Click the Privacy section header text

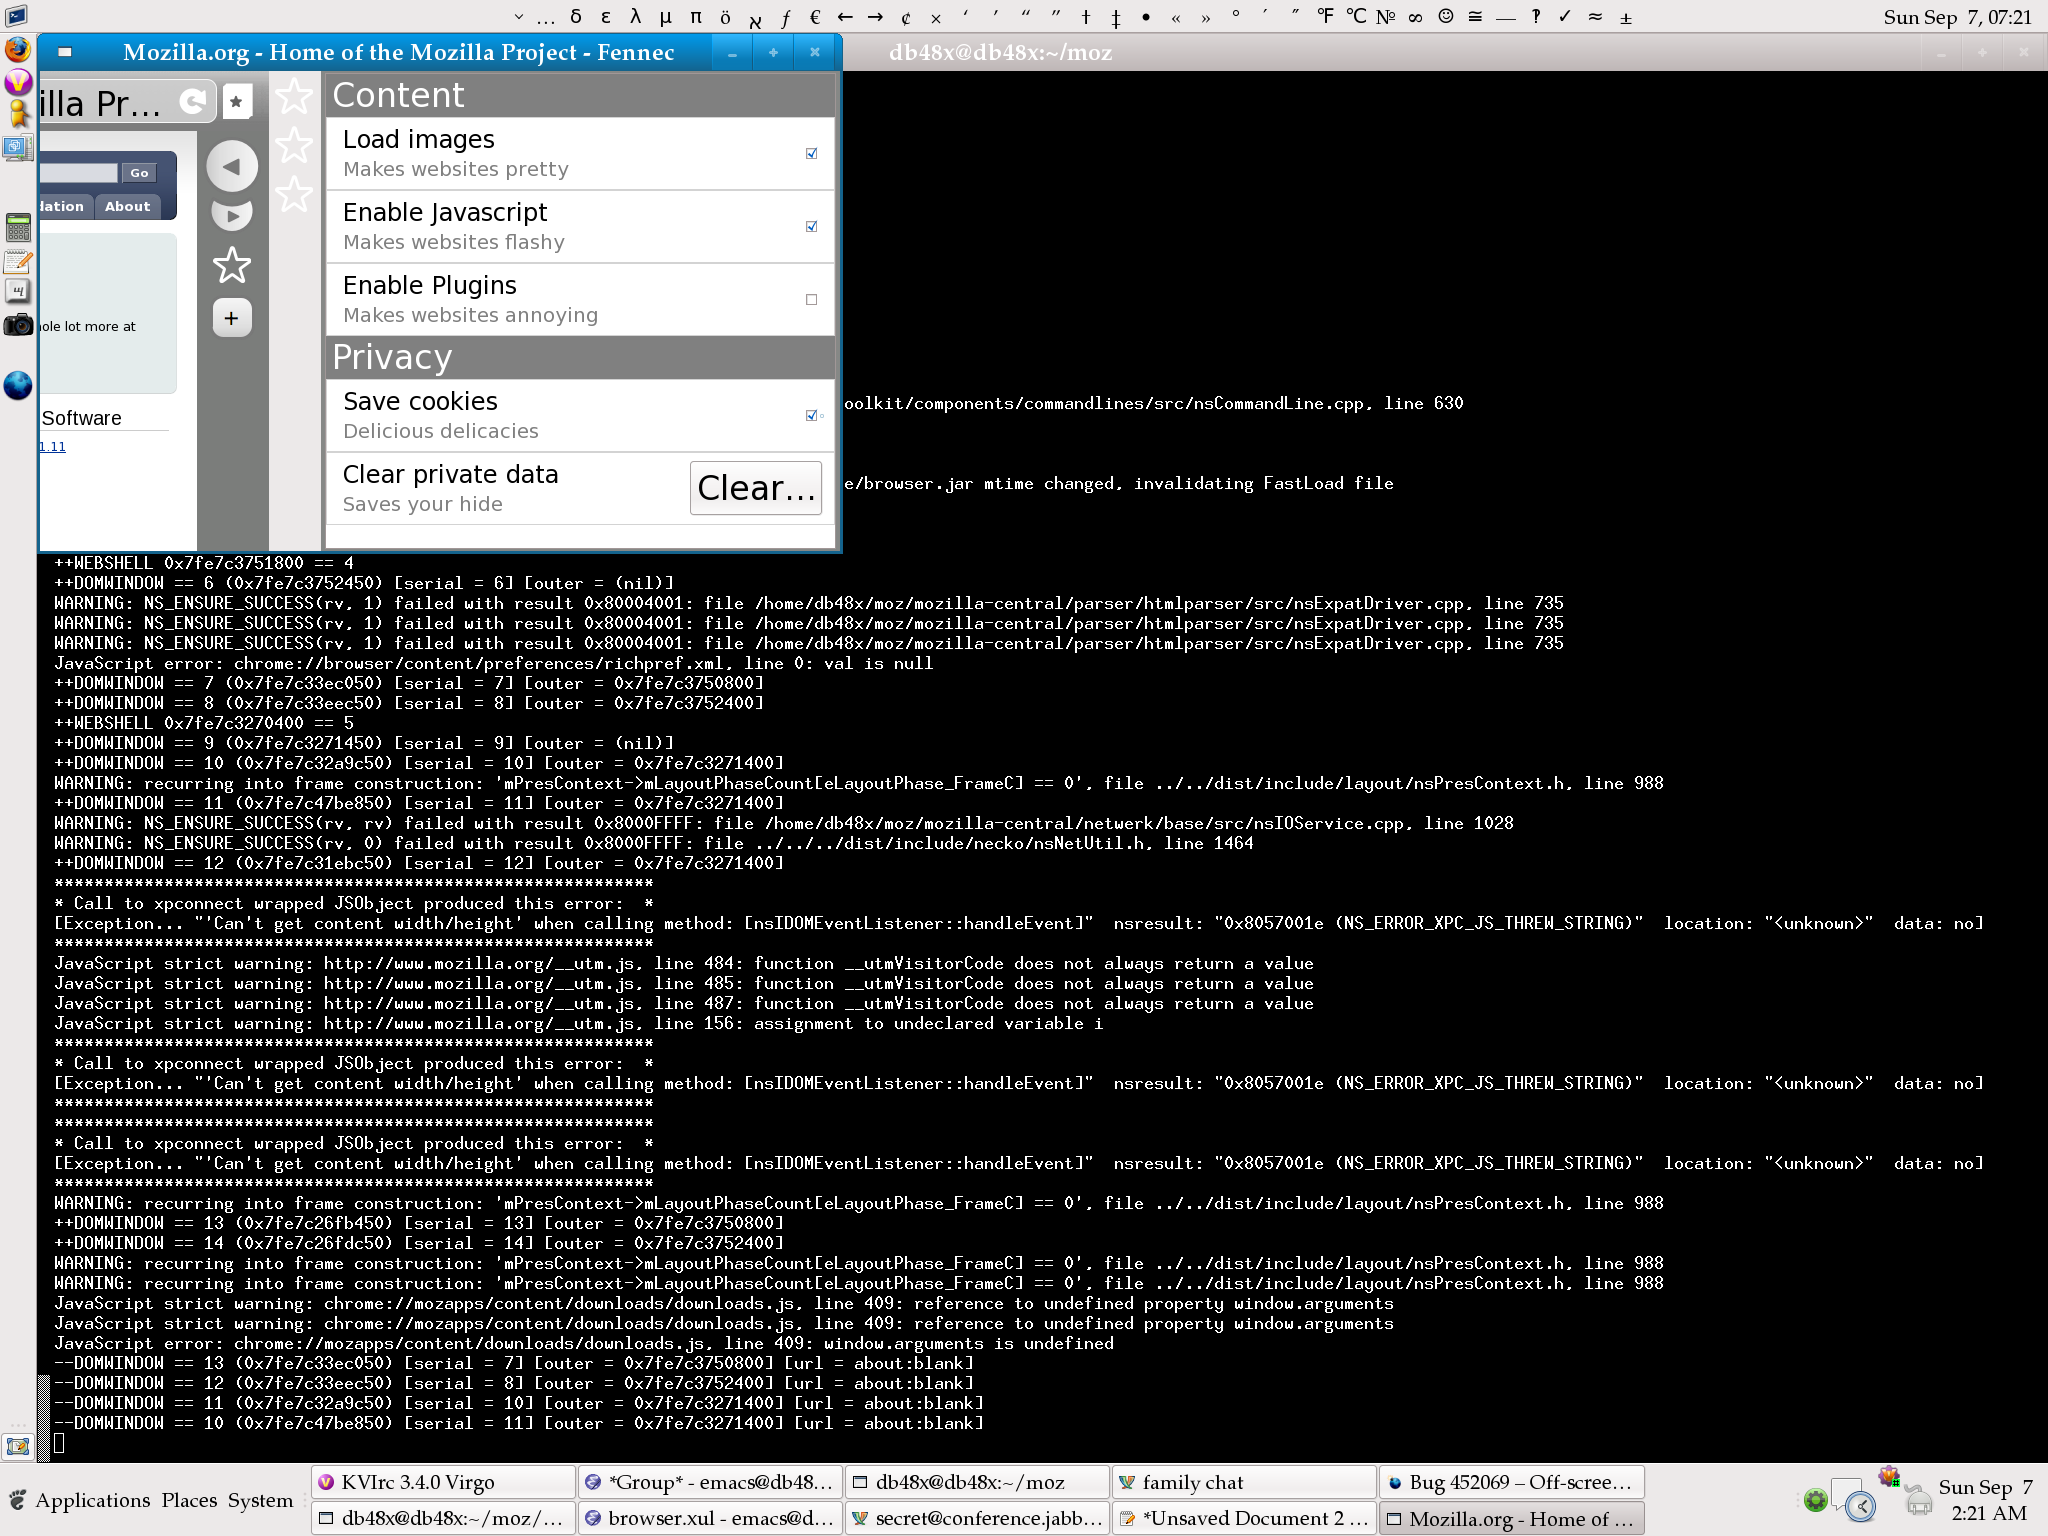pyautogui.click(x=392, y=357)
